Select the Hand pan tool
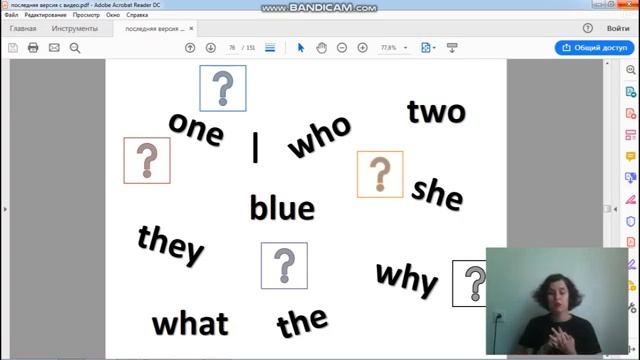The width and height of the screenshot is (640, 360). coord(322,48)
